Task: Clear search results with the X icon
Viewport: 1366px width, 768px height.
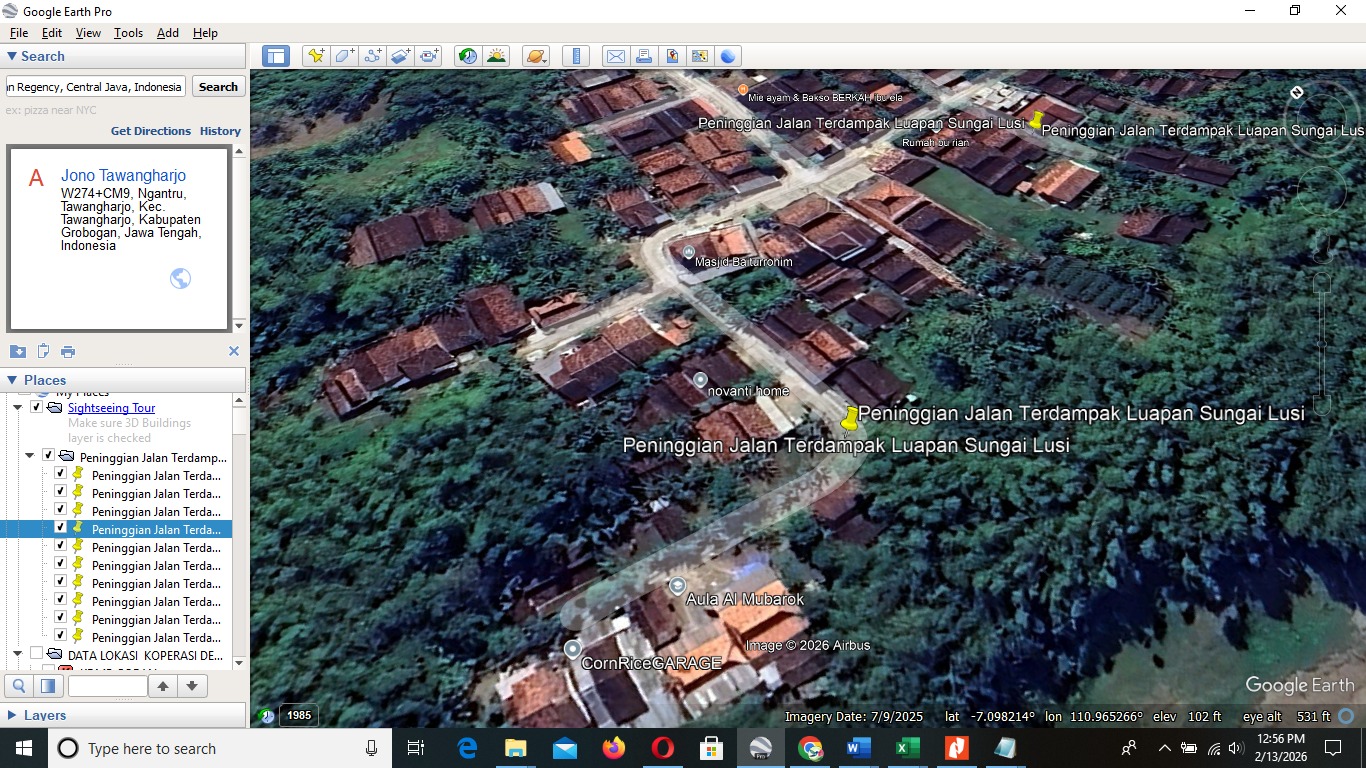Action: point(234,351)
